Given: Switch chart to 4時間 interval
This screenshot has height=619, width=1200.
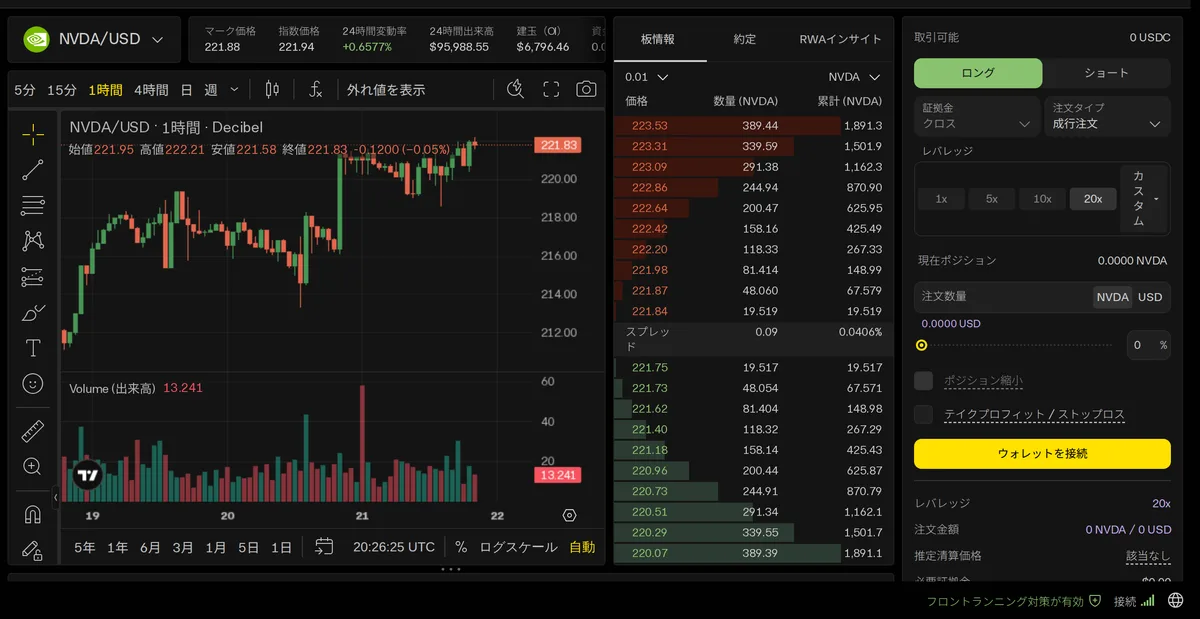Looking at the screenshot, I should click(x=151, y=90).
